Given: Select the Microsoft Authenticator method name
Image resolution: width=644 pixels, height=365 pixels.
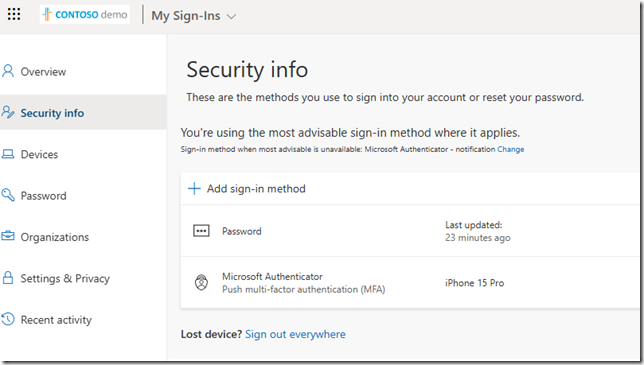Looking at the screenshot, I should (x=272, y=277).
